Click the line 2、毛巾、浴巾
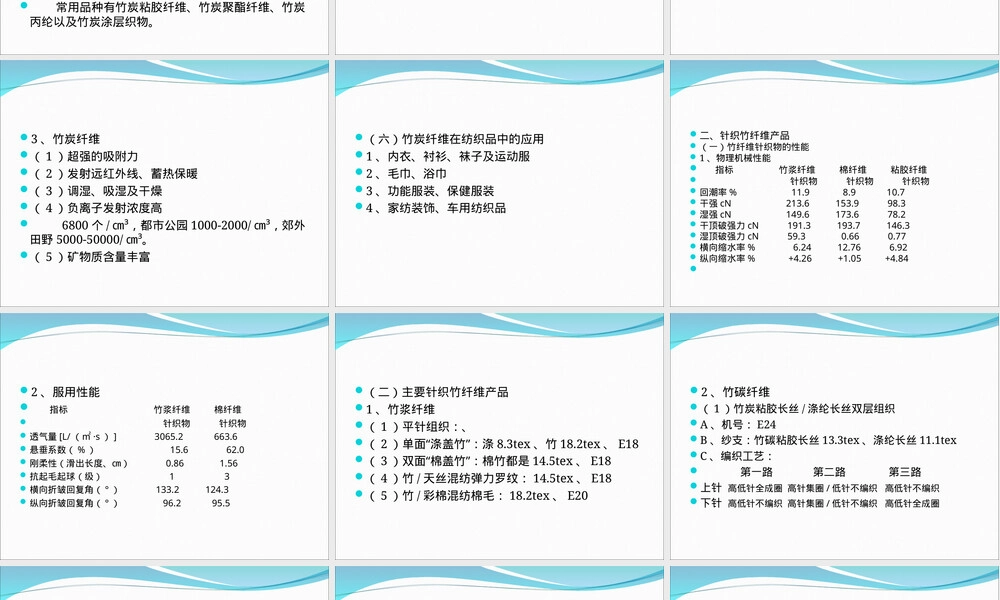This screenshot has width=1000, height=600. tap(406, 173)
